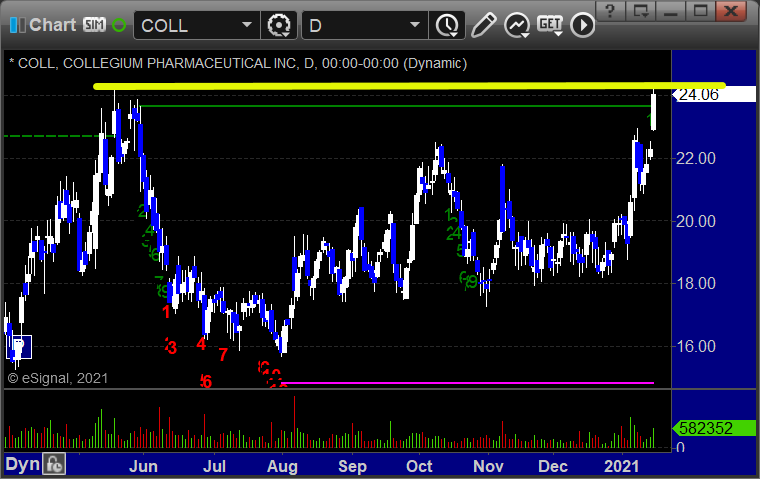Click the boxed marker icon near 16.00

pos(19,347)
